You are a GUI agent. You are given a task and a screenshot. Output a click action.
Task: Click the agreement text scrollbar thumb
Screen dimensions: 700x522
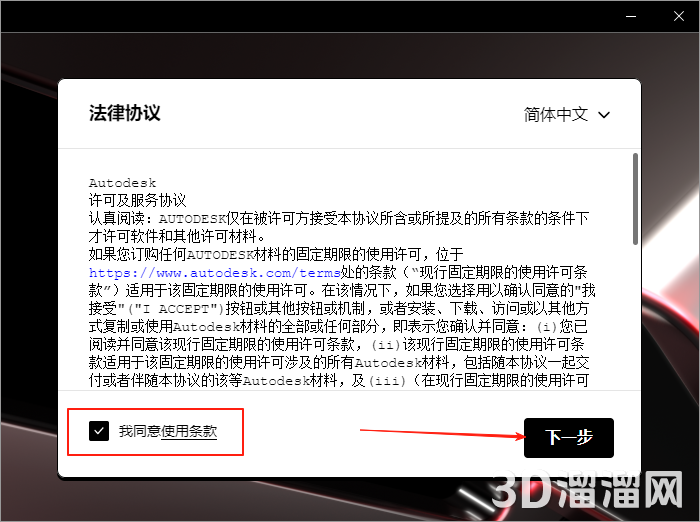pyautogui.click(x=635, y=199)
